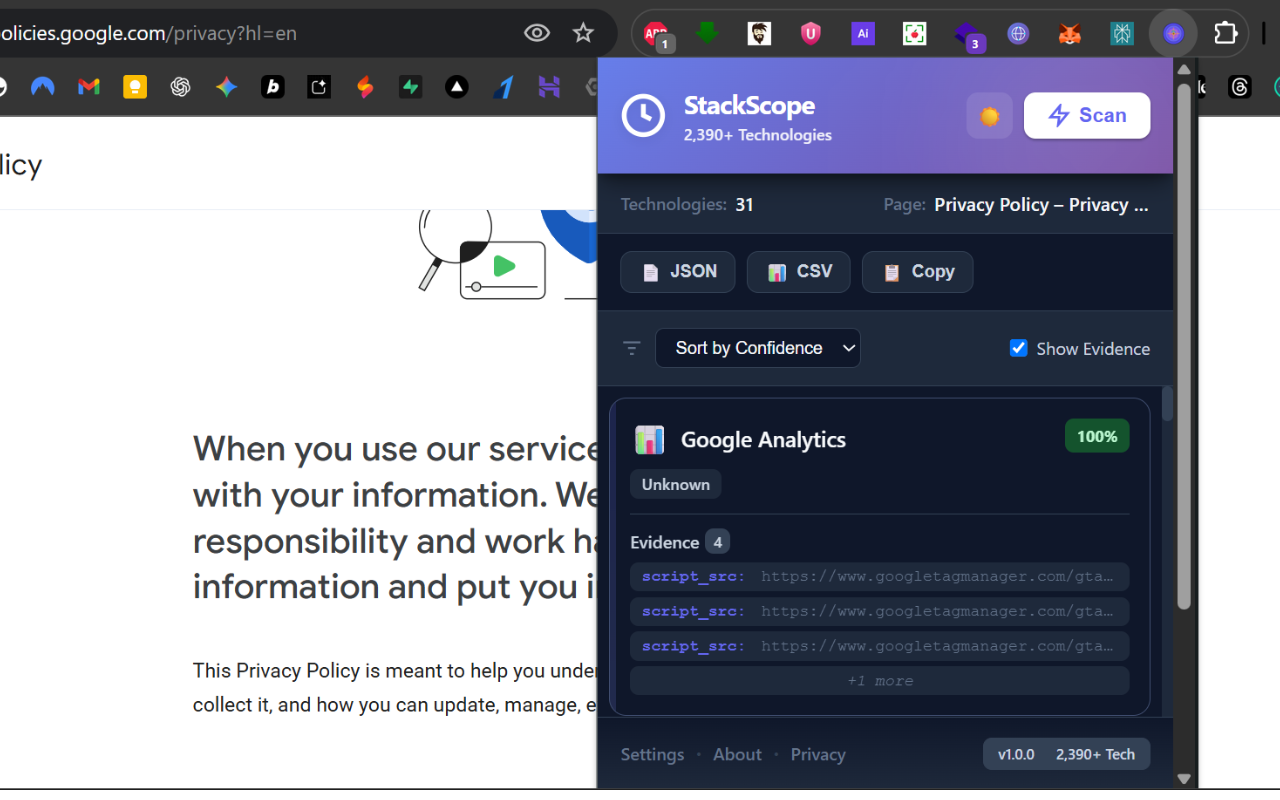Open the black square sparkle bookmark
The width and height of the screenshot is (1280, 800).
pos(319,87)
